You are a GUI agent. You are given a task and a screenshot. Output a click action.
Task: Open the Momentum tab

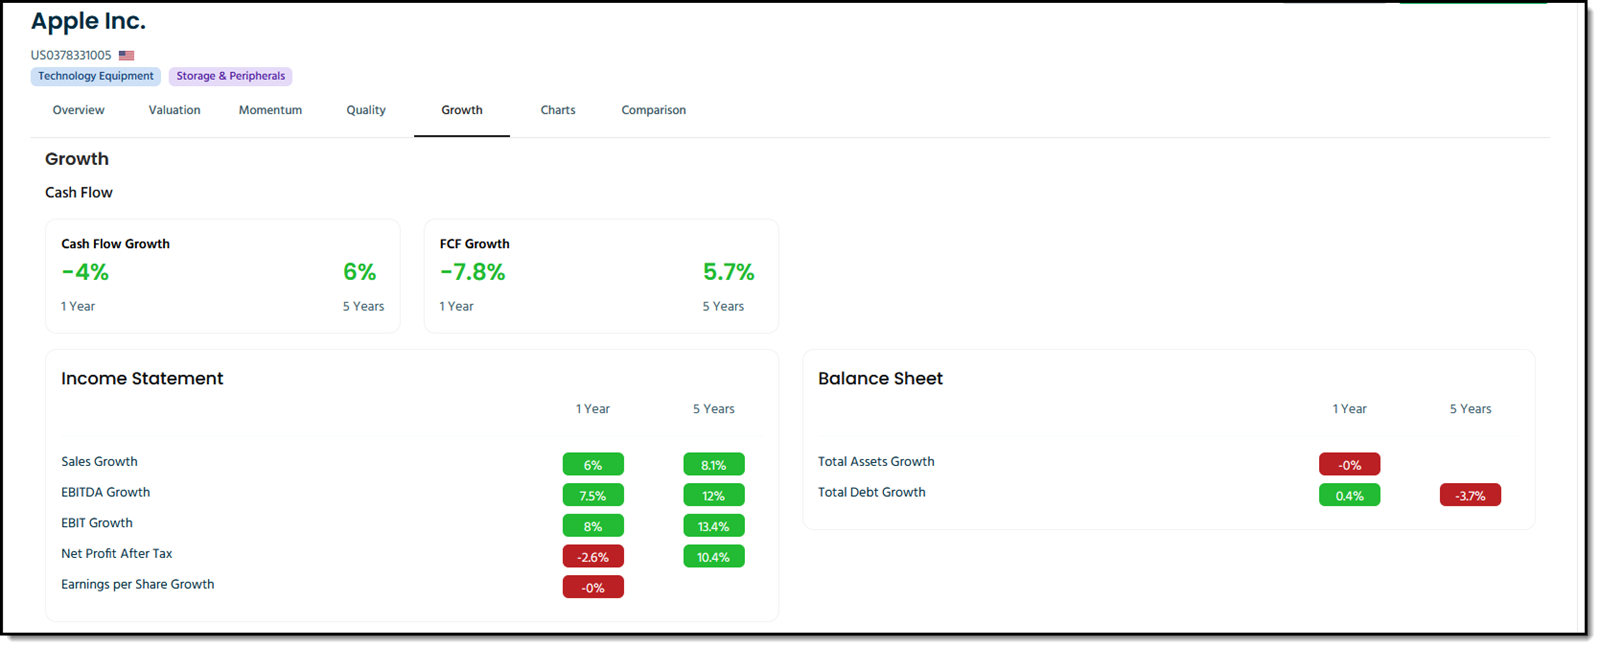tap(270, 110)
